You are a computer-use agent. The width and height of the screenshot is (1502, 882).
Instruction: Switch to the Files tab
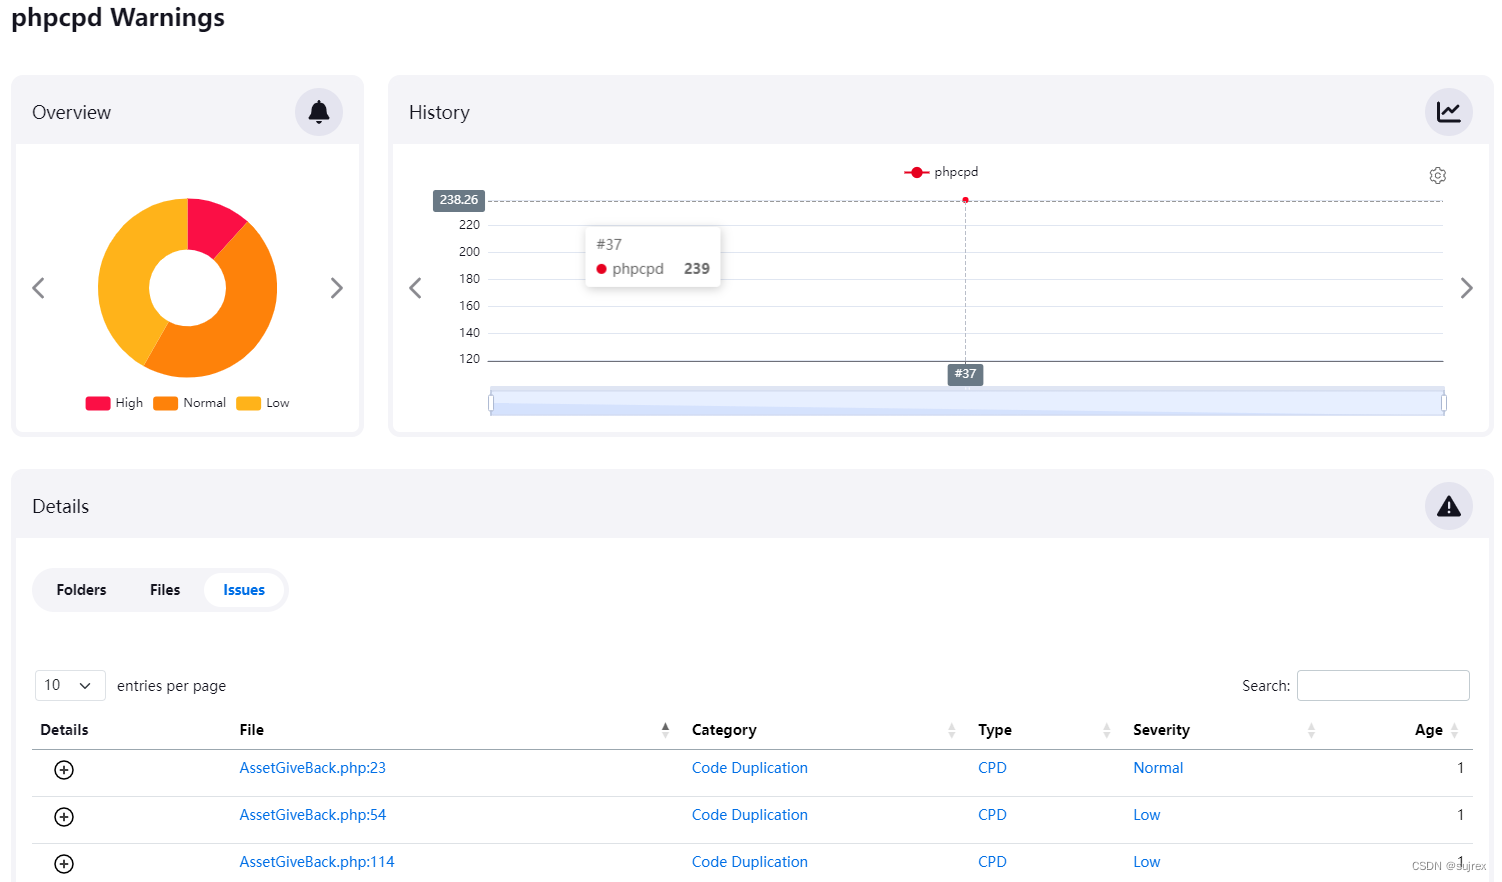tap(165, 590)
